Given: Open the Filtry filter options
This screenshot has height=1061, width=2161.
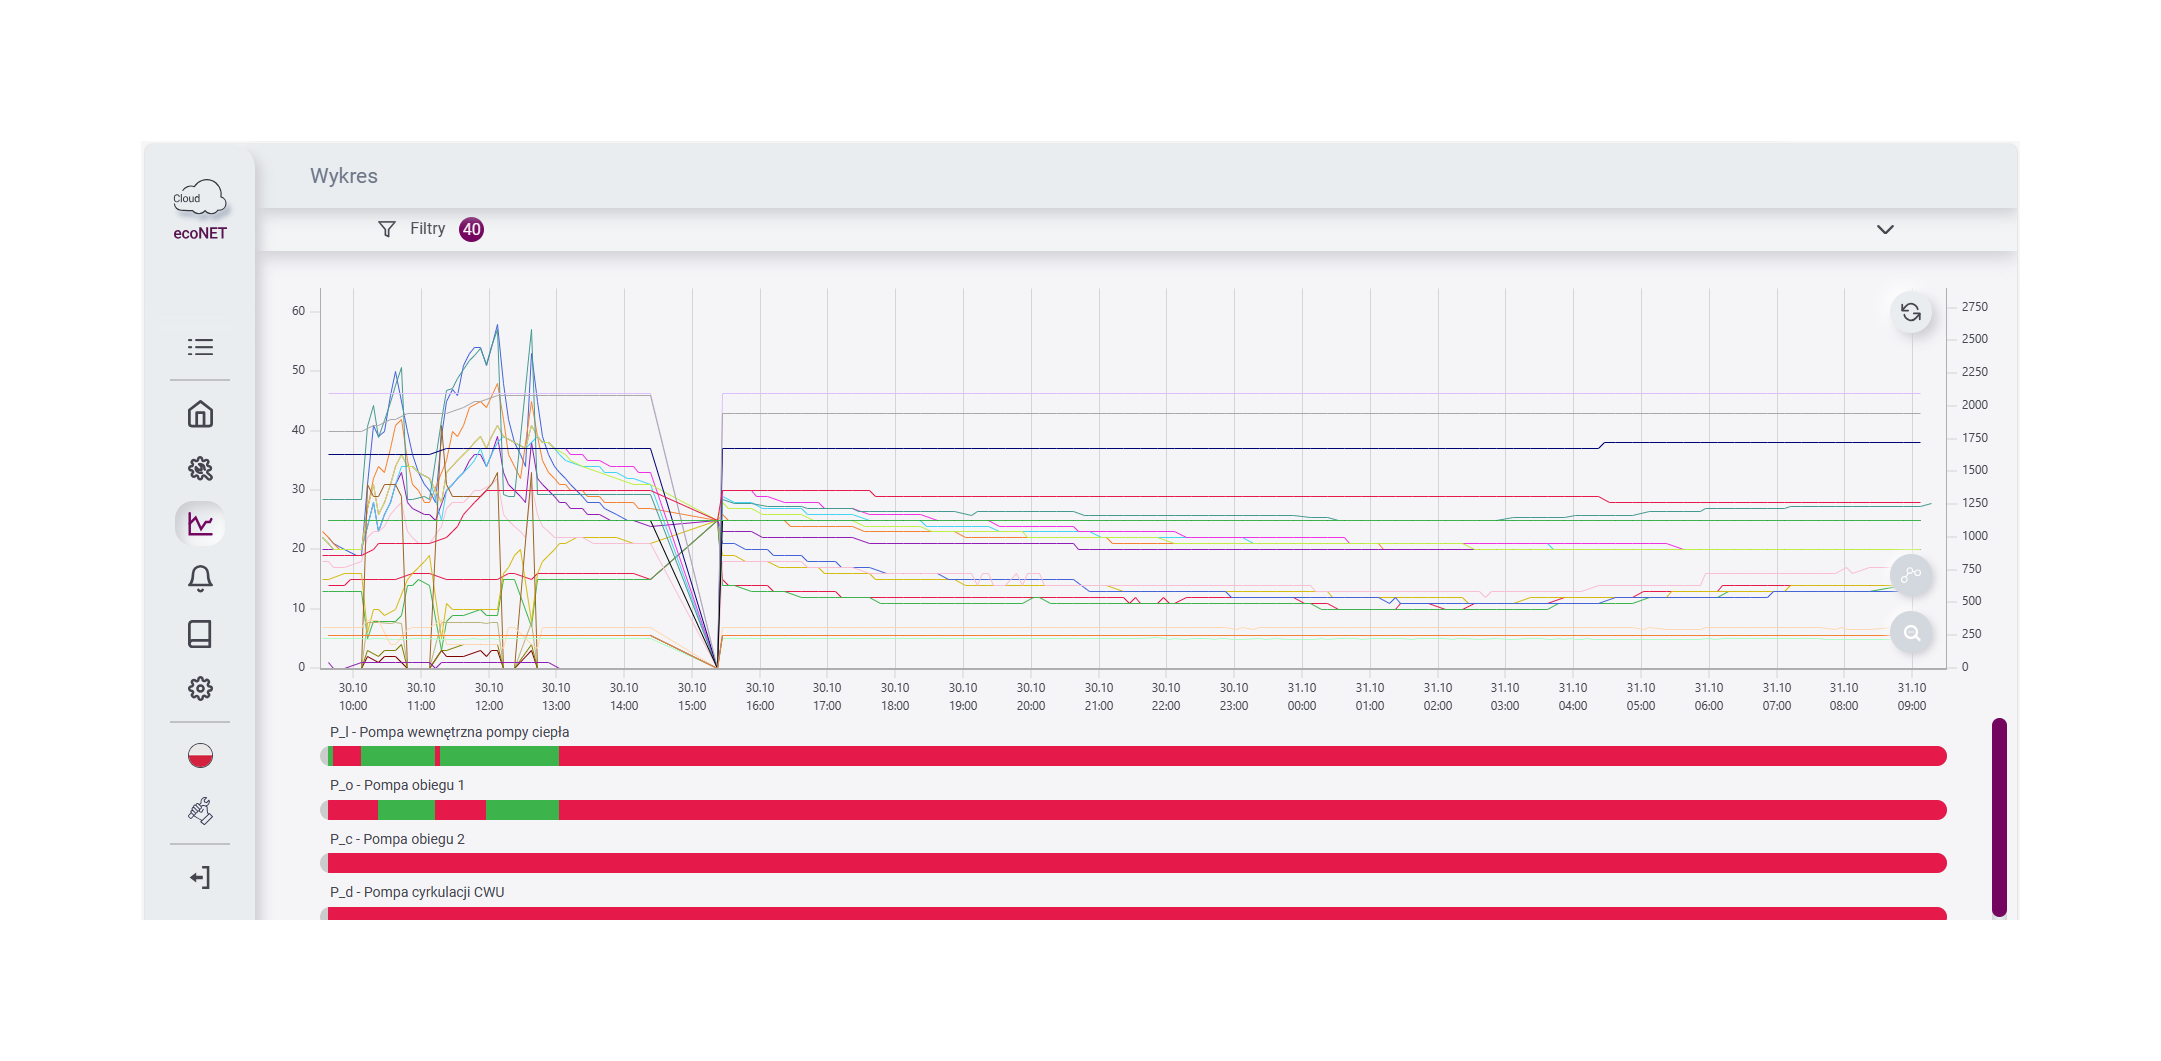Looking at the screenshot, I should [412, 229].
